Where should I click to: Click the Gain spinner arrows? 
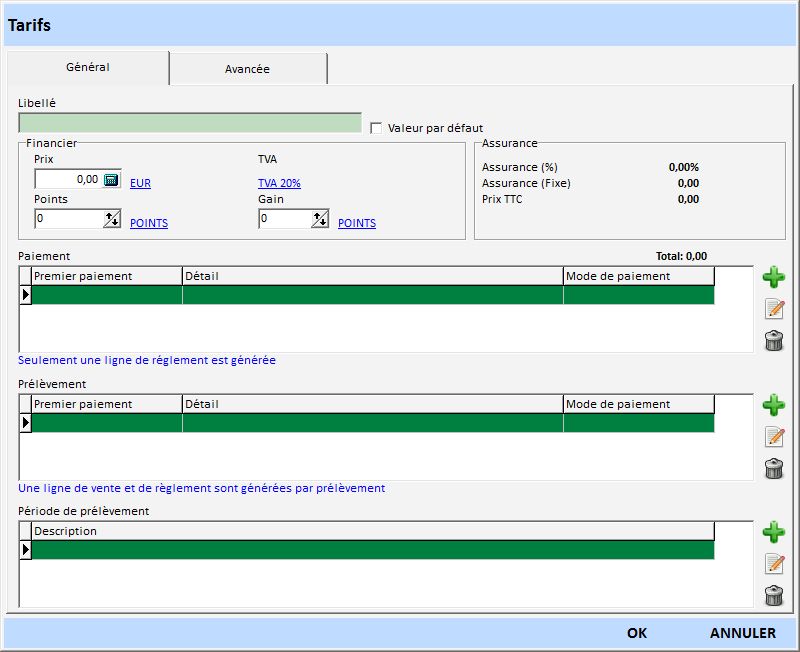(x=319, y=219)
